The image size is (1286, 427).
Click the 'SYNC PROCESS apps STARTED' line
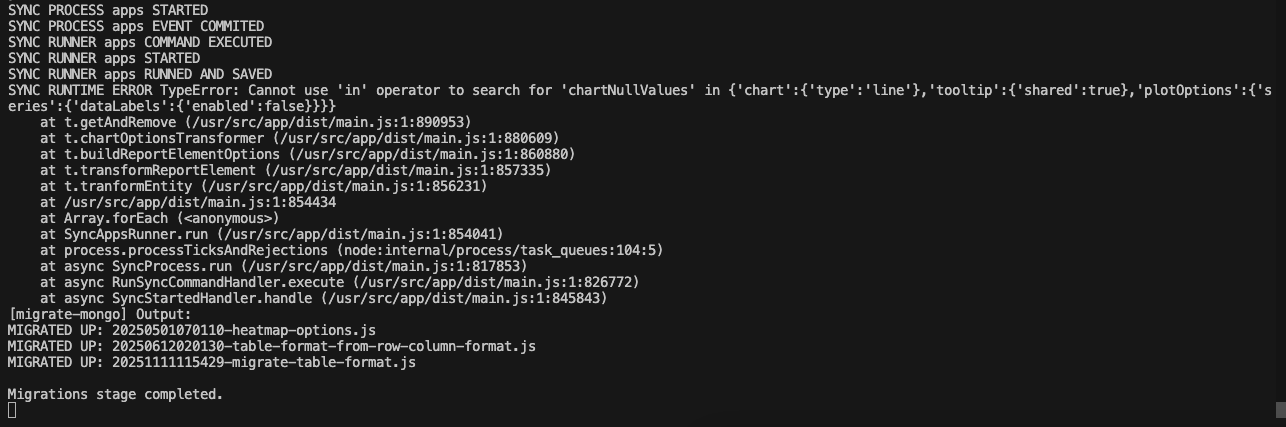coord(107,10)
